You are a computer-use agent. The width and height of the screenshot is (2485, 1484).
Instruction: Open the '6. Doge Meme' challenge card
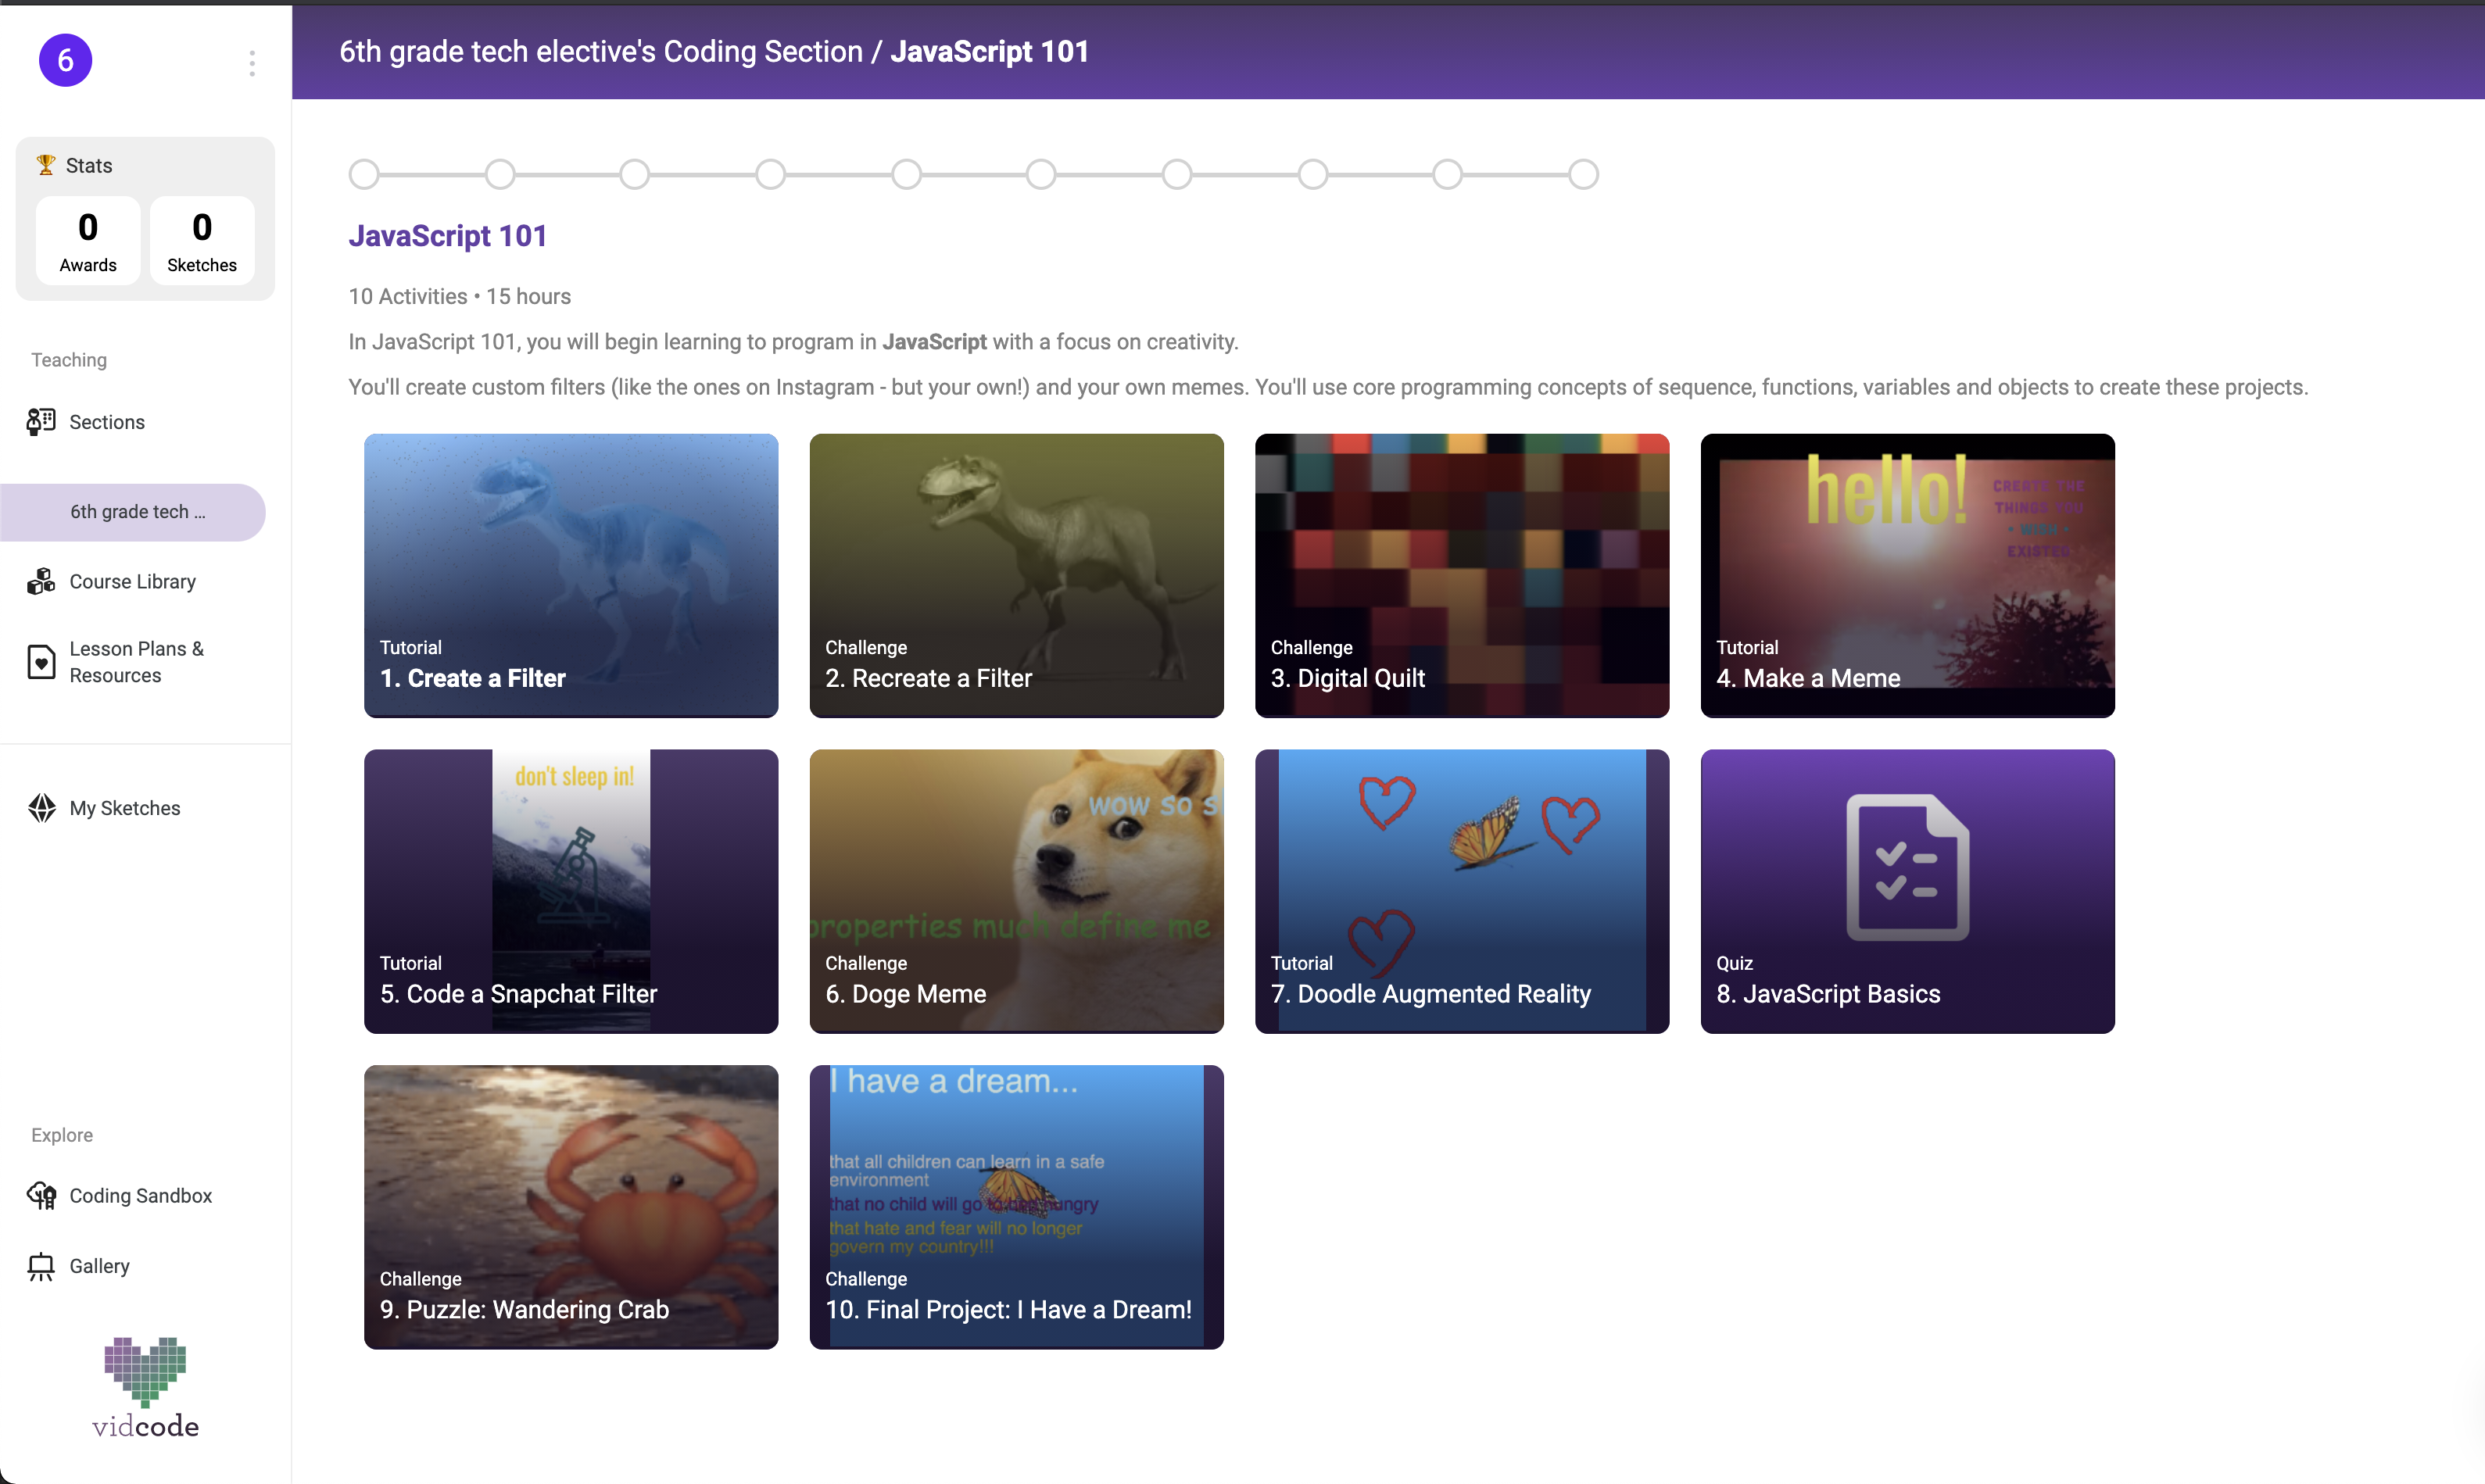tap(1016, 891)
